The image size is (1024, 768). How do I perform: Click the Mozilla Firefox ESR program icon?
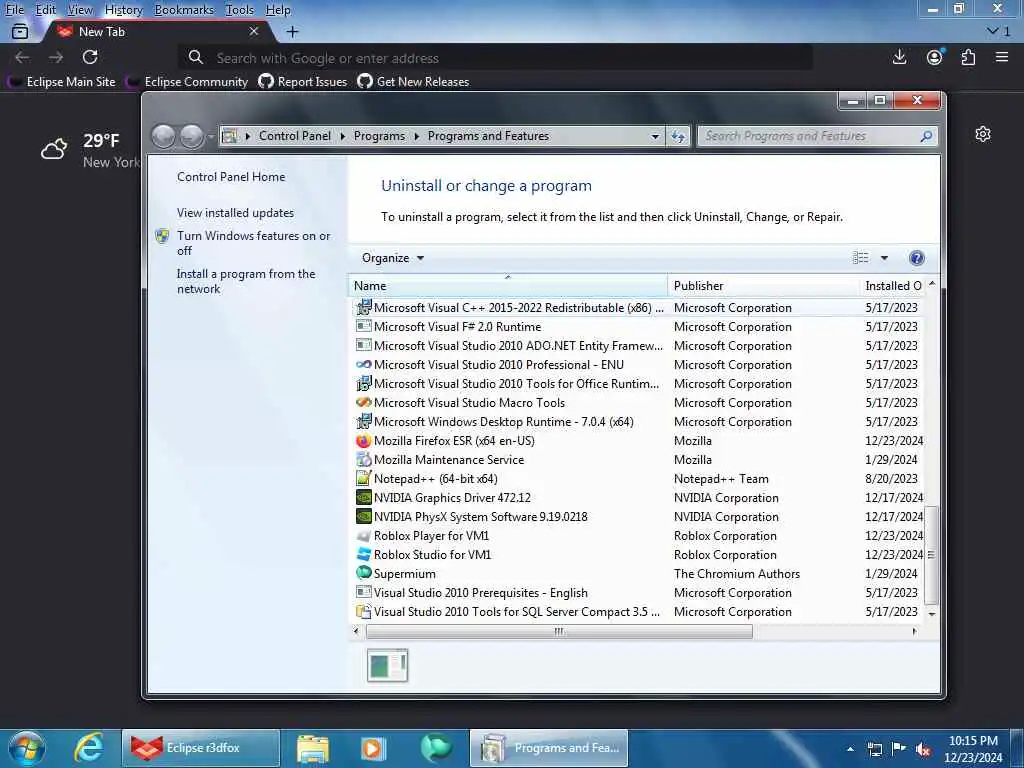(x=363, y=441)
